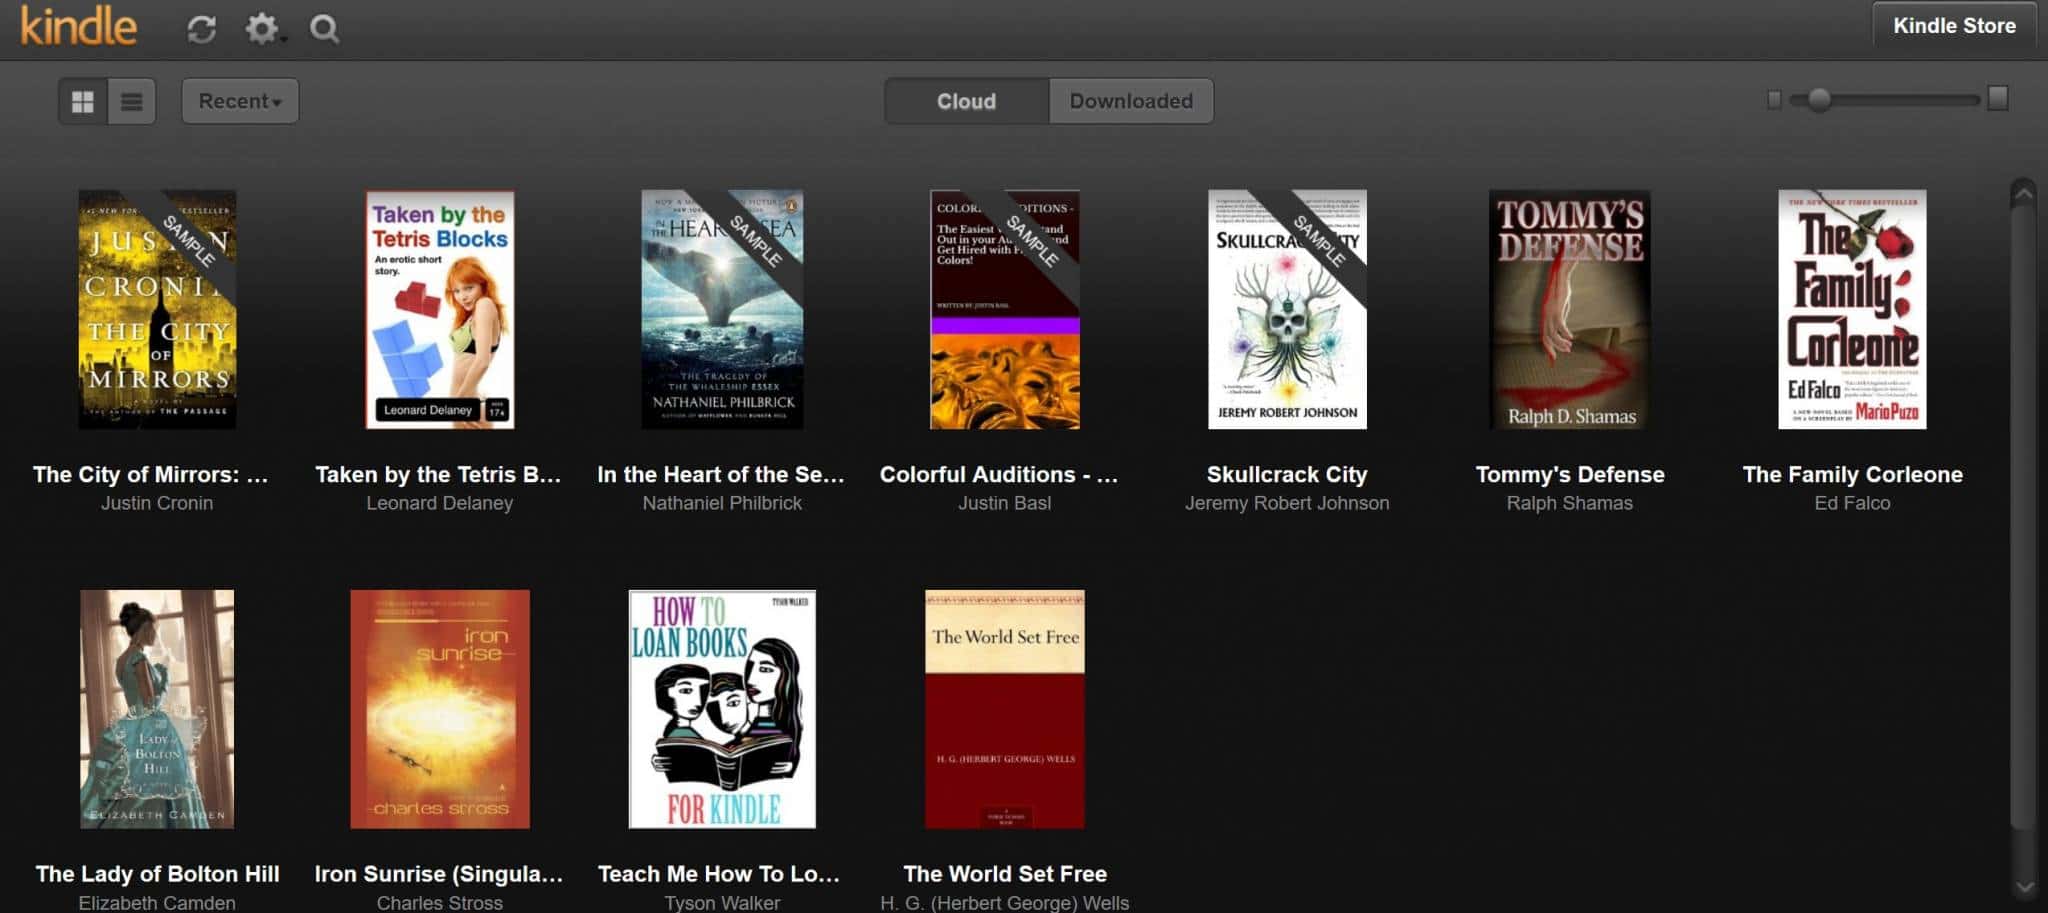Open The Lady of Bolton Hill cover
This screenshot has width=2048, height=913.
tap(157, 709)
